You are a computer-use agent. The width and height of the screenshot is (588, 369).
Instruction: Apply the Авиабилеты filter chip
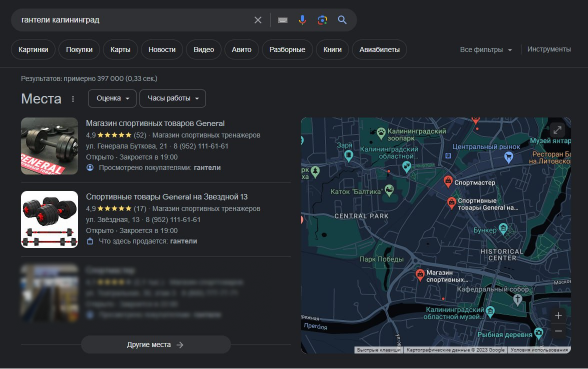coord(380,50)
